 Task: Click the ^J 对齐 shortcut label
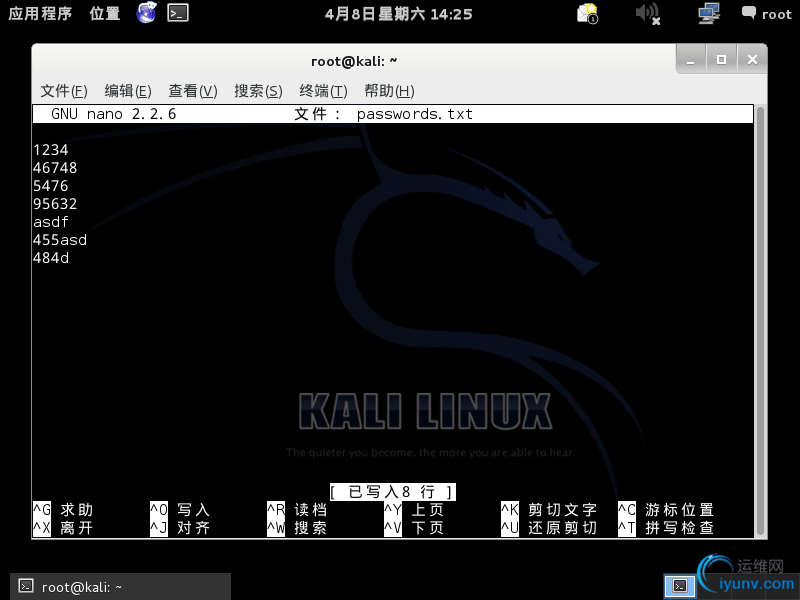coord(180,528)
